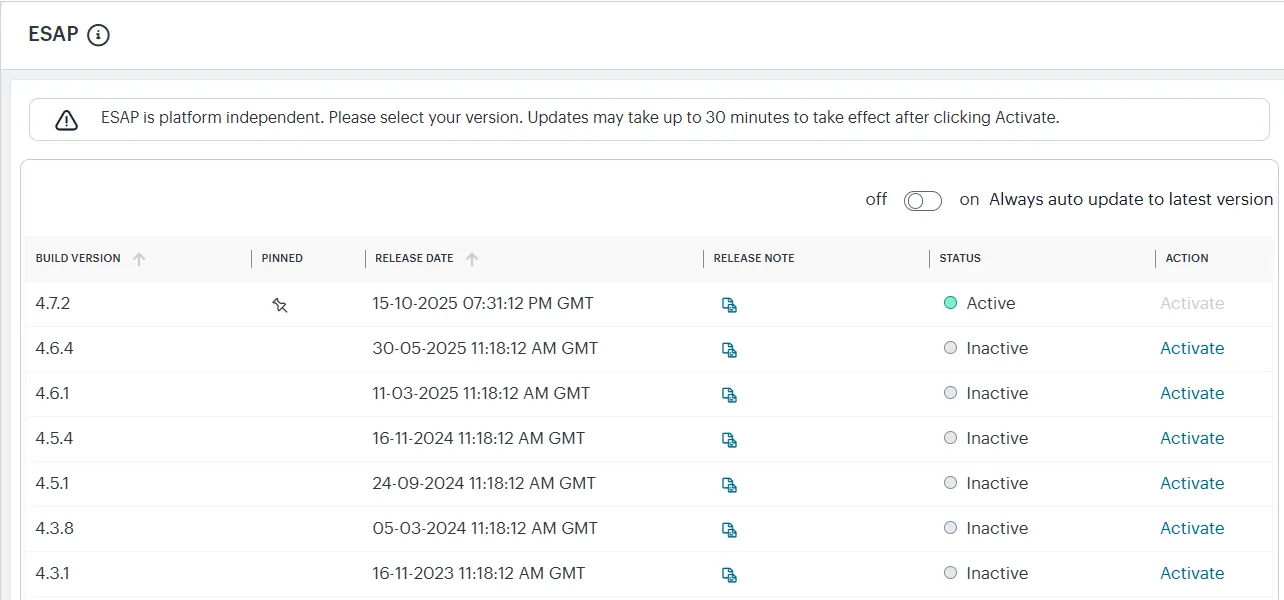
Task: Click the disabled Activate for 4.7.2
Action: (x=1192, y=303)
